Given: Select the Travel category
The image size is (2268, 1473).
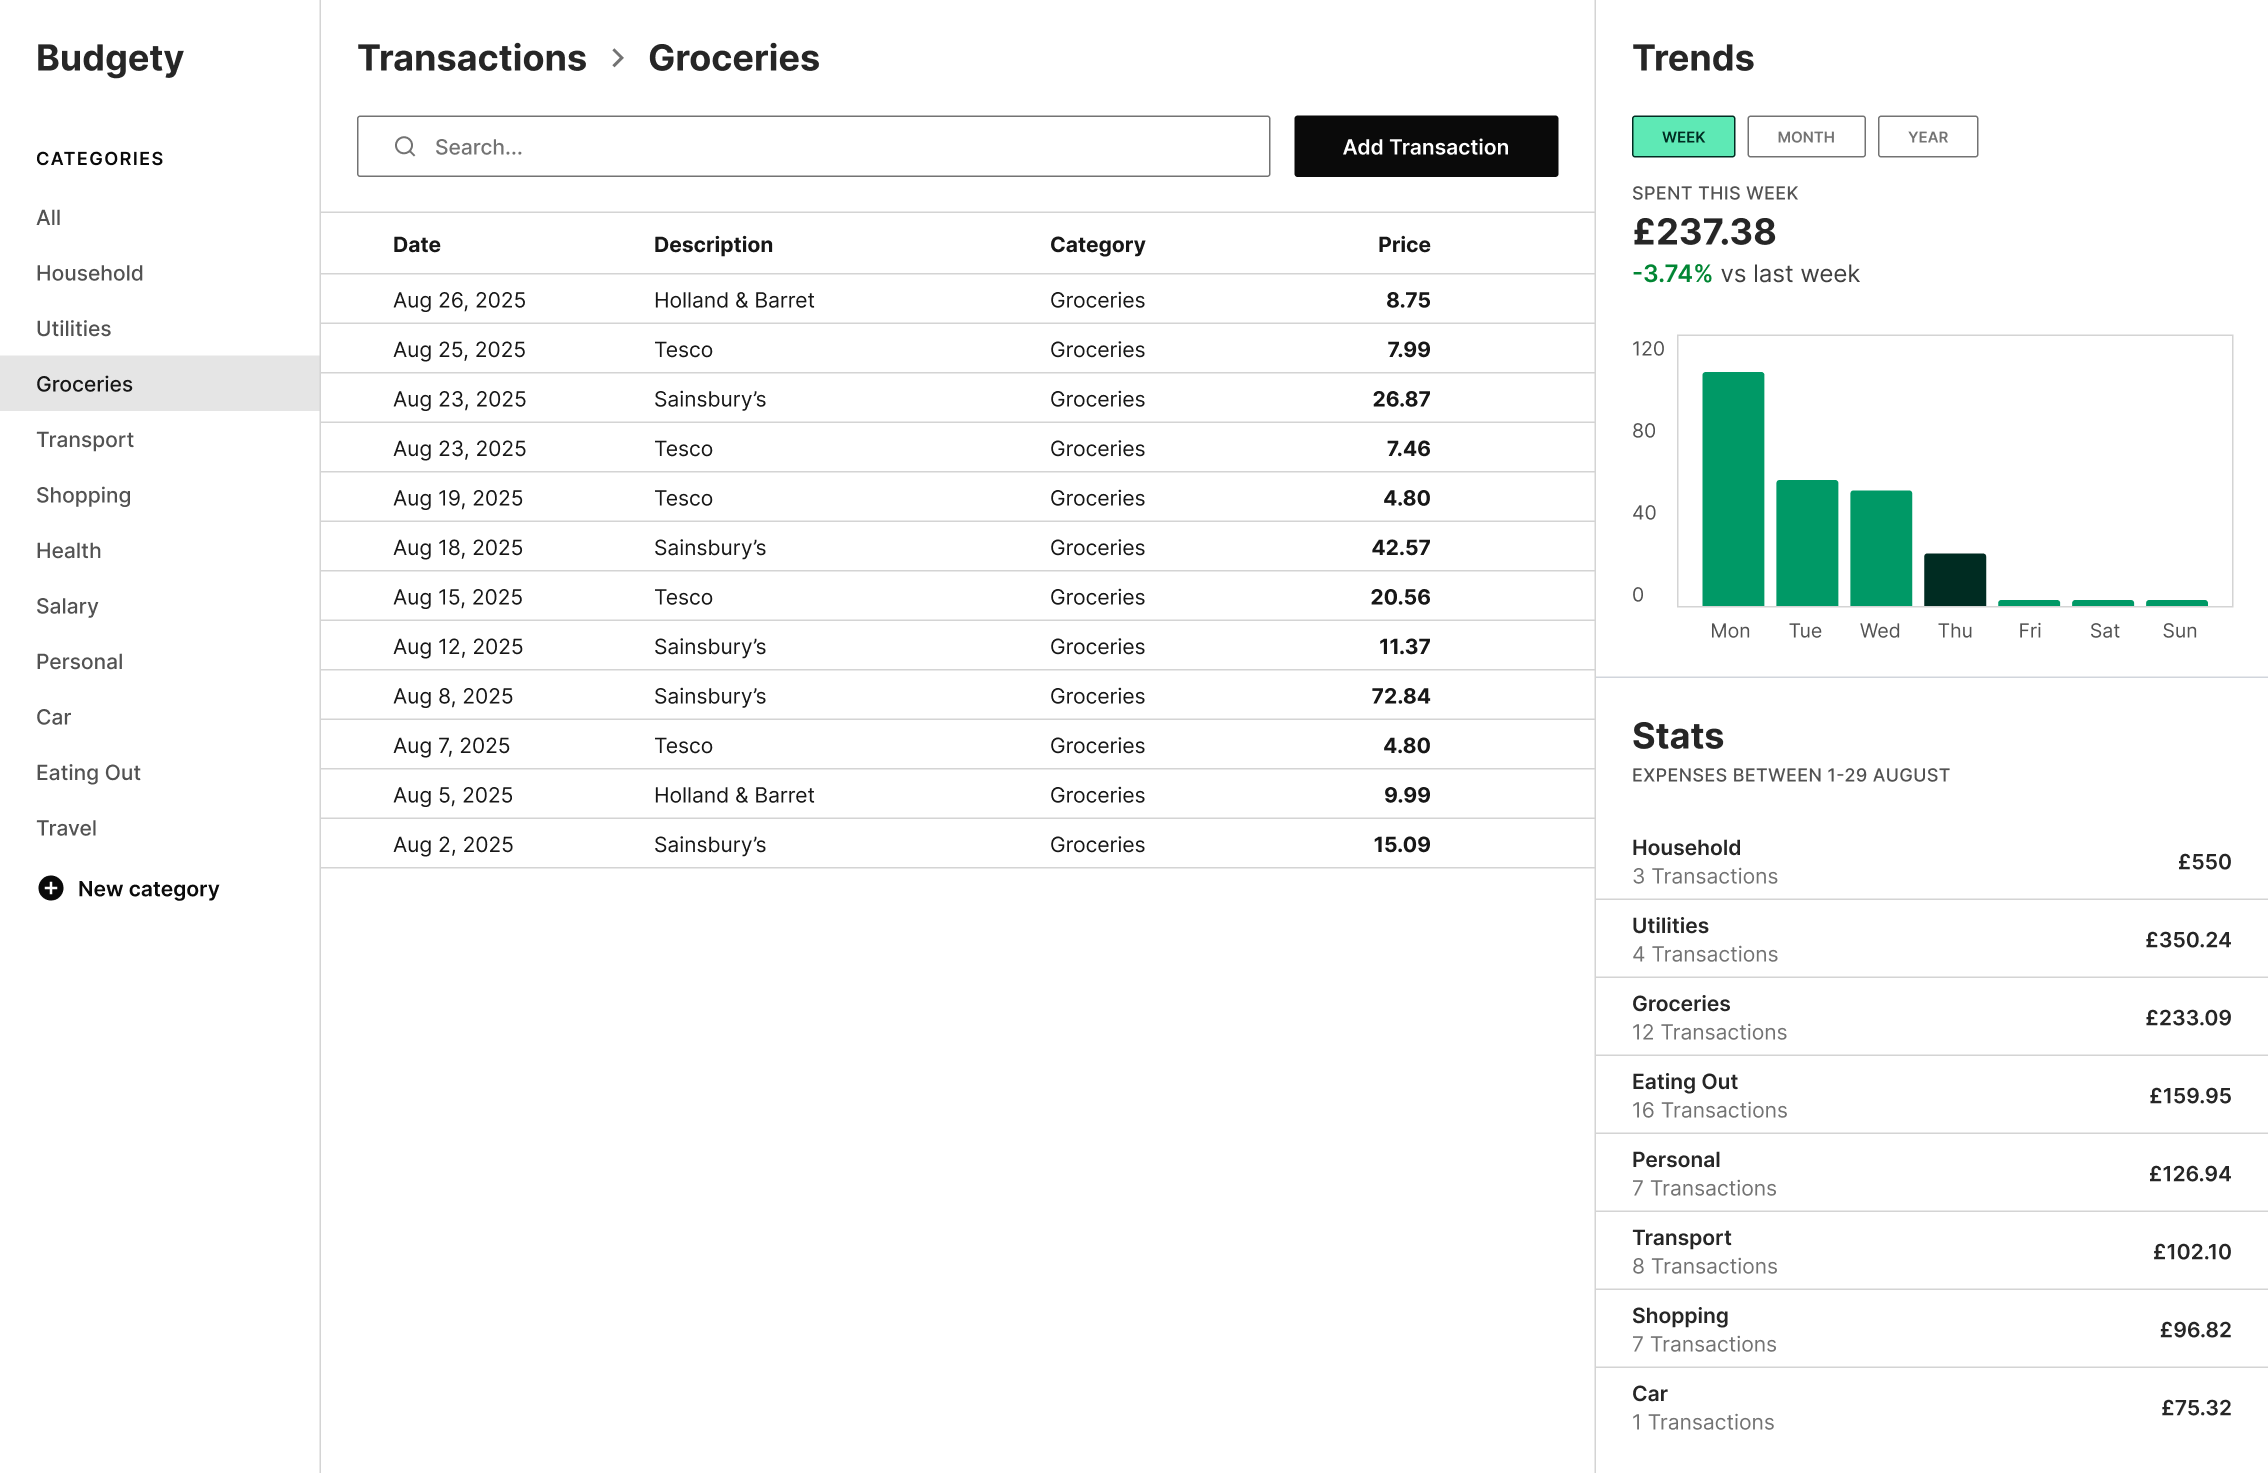Looking at the screenshot, I should pyautogui.click(x=66, y=827).
